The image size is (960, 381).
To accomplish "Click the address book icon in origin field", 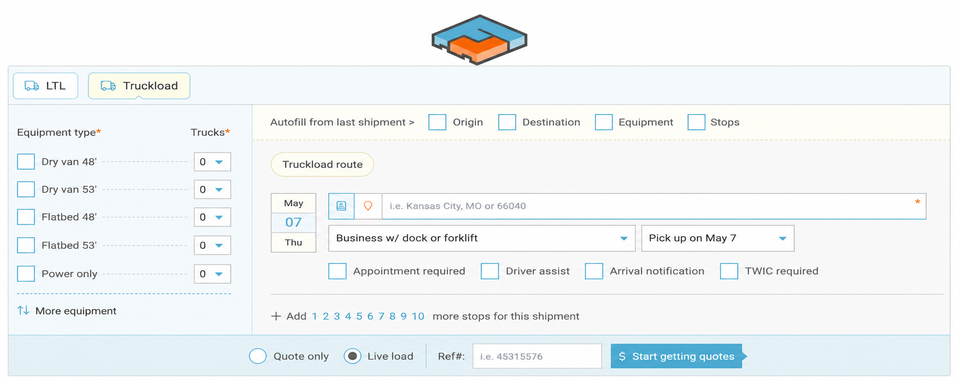I will (x=342, y=206).
